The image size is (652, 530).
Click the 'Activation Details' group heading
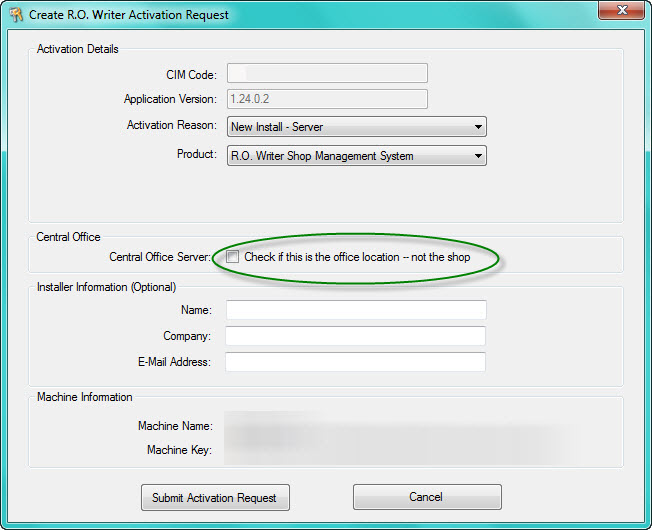[78, 49]
